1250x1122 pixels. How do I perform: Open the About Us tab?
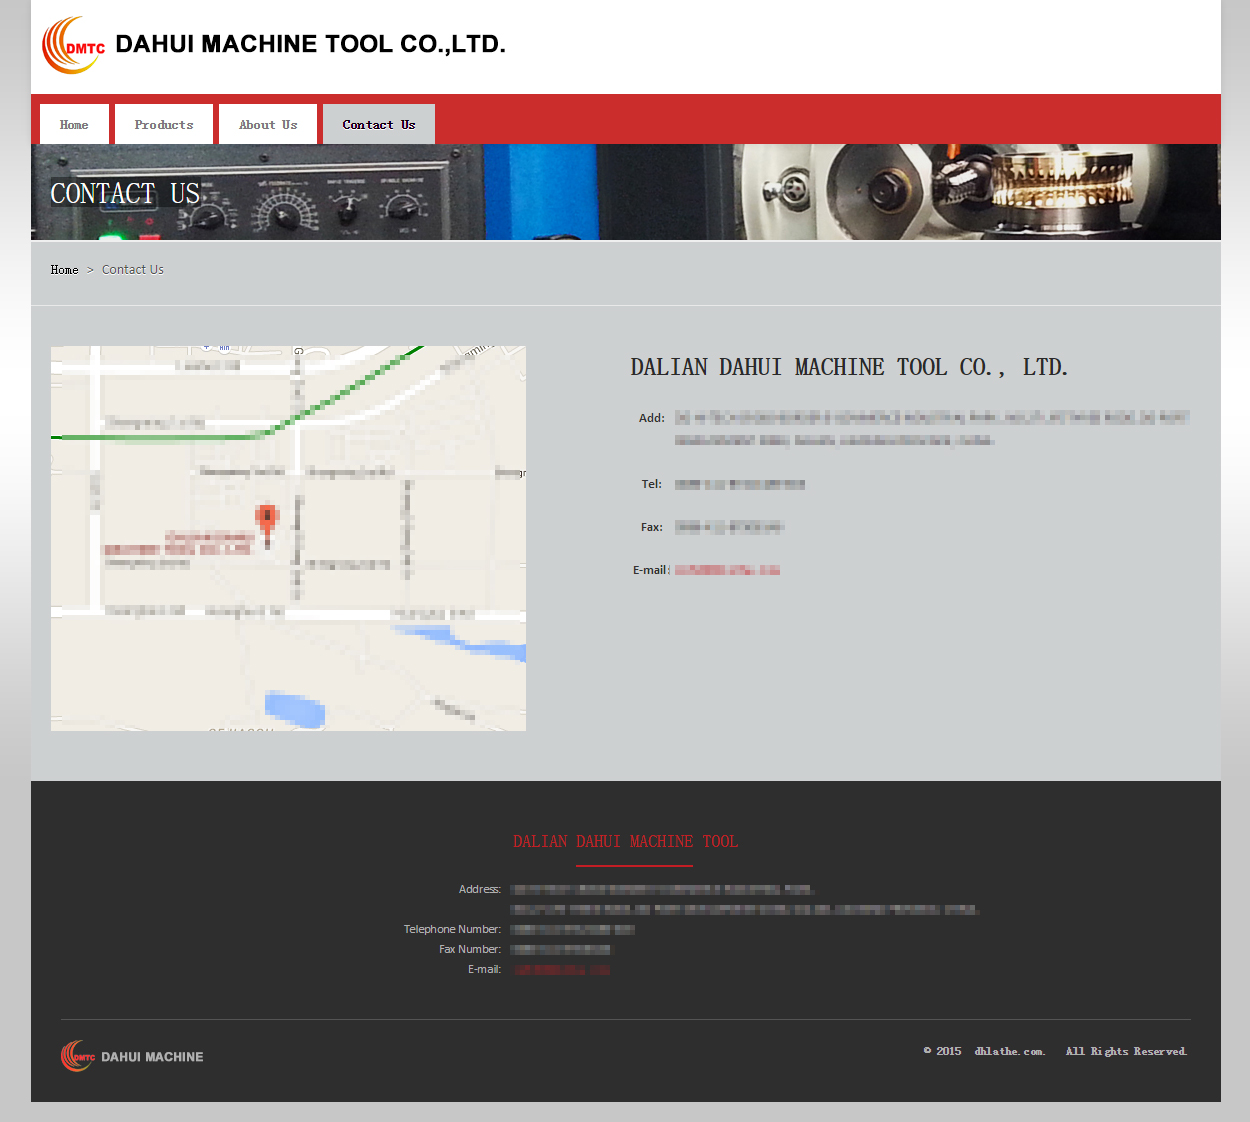coord(268,125)
